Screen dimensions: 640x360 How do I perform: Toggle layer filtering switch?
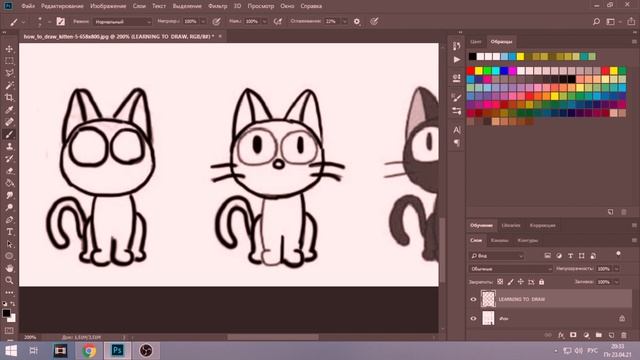tap(618, 255)
